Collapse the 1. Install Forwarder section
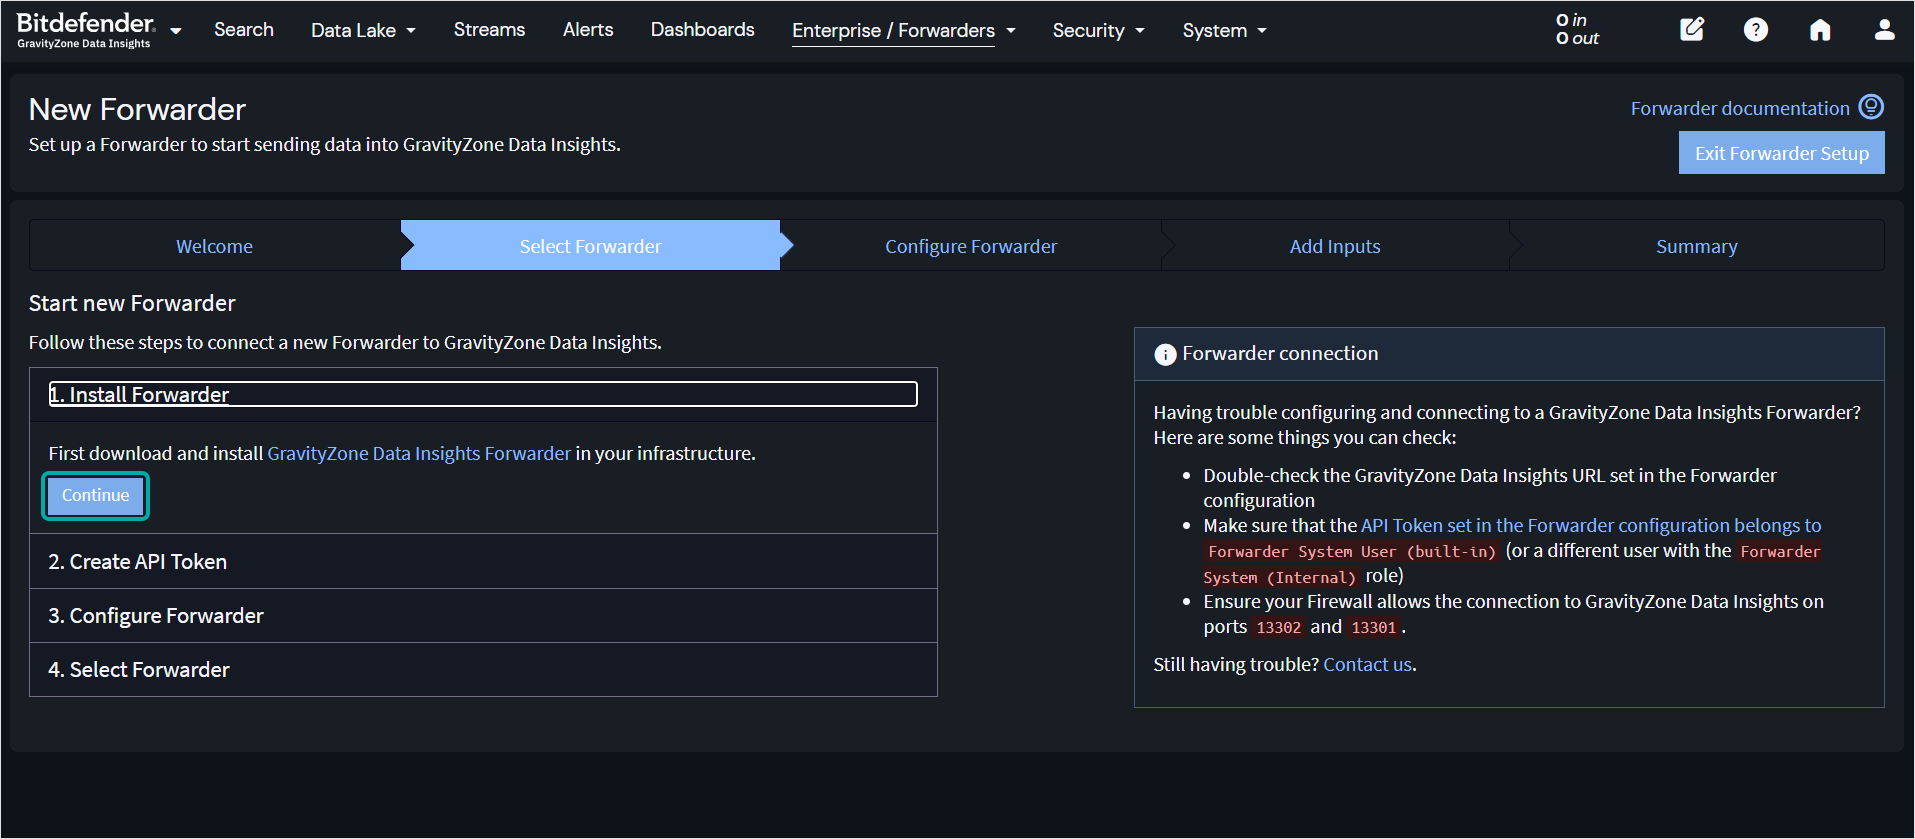Screen dimensions: 1915x839 click(483, 394)
